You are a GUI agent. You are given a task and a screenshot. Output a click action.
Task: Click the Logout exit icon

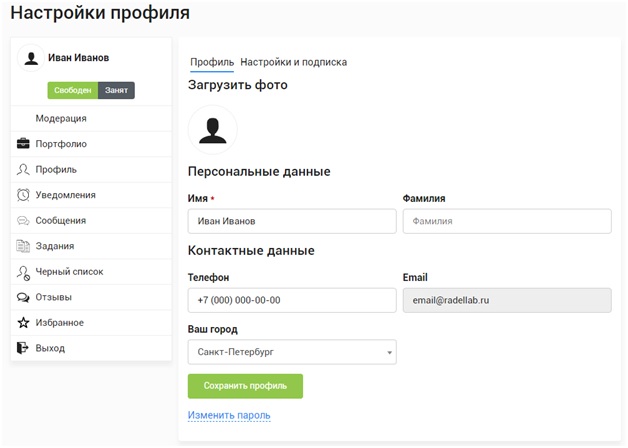point(23,348)
